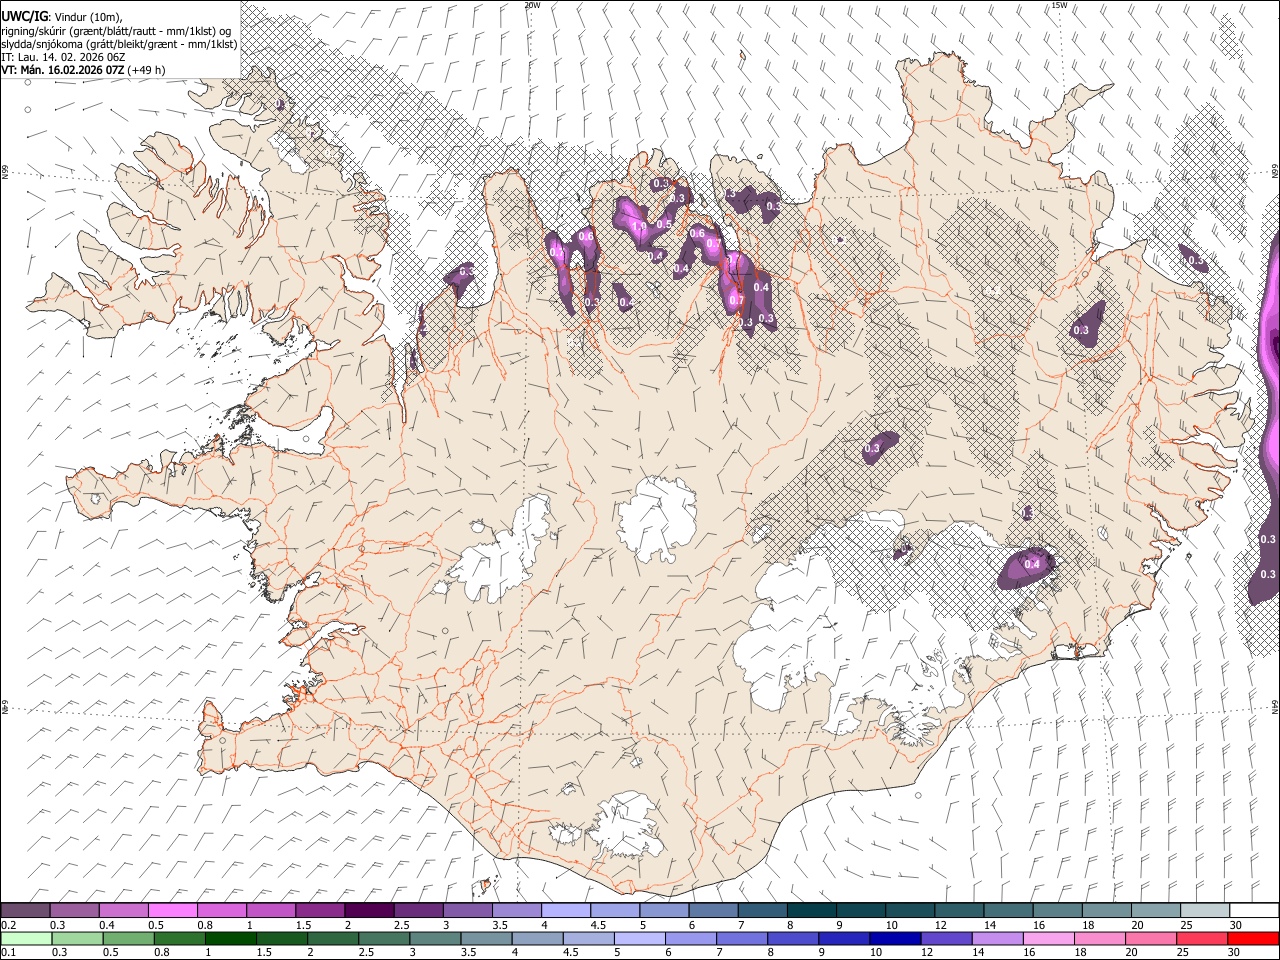This screenshot has width=1280, height=960.
Task: Select upper legend swatch between 0.3 and 0.4
Action: tap(75, 910)
